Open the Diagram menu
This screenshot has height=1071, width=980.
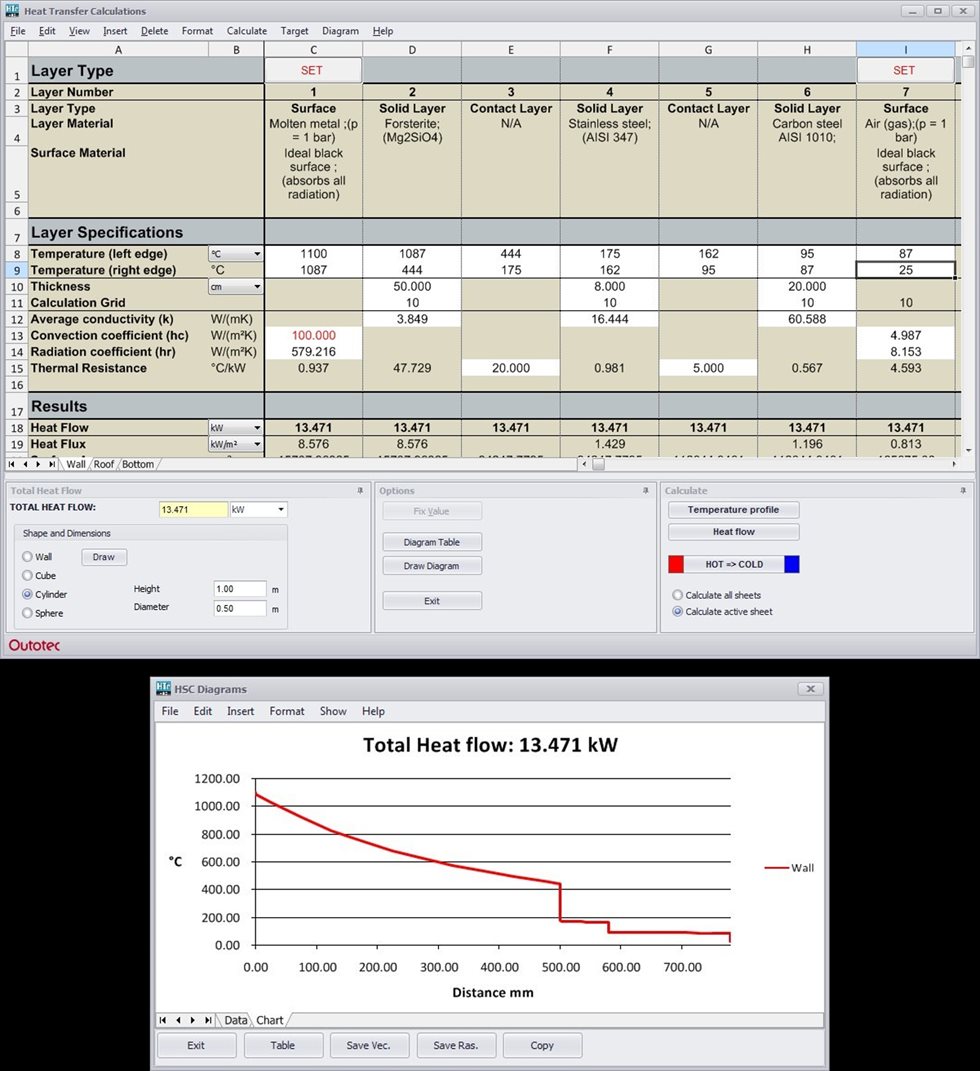[x=340, y=31]
